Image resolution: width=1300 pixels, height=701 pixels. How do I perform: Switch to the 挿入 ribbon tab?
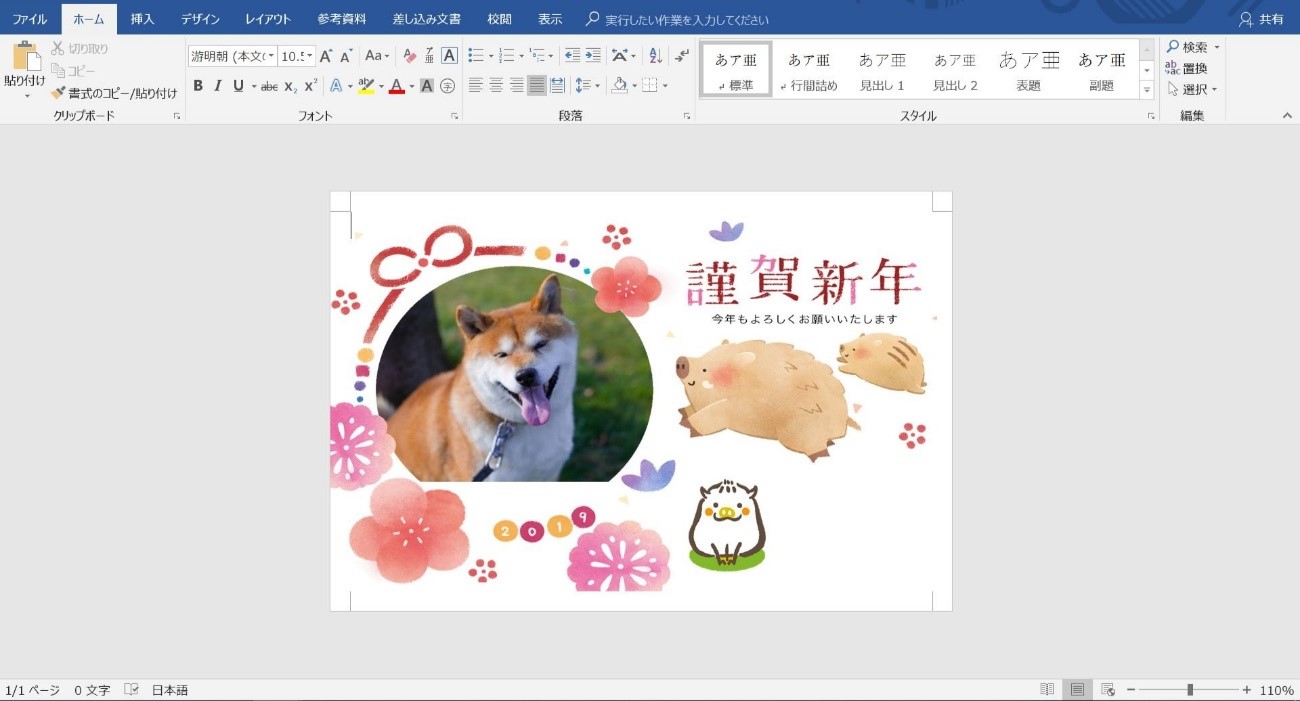tap(141, 18)
